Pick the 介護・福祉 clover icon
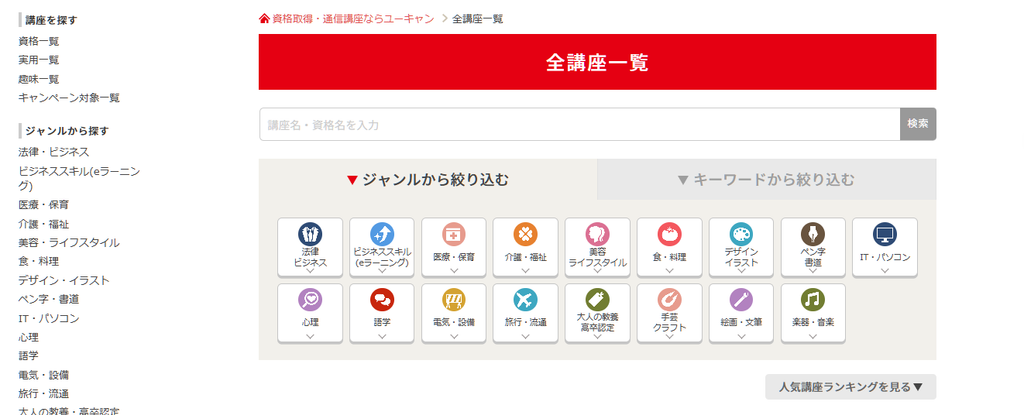The height and width of the screenshot is (415, 1024). [526, 234]
